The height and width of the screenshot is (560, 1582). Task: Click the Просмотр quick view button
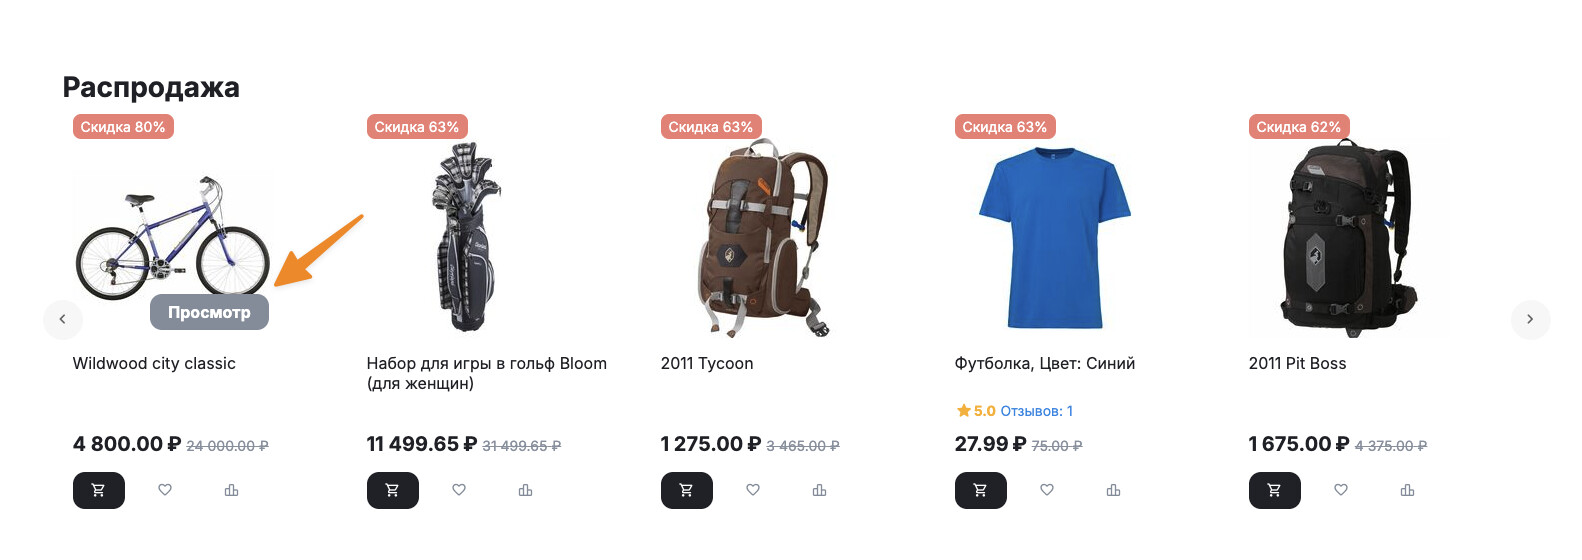[x=209, y=312]
